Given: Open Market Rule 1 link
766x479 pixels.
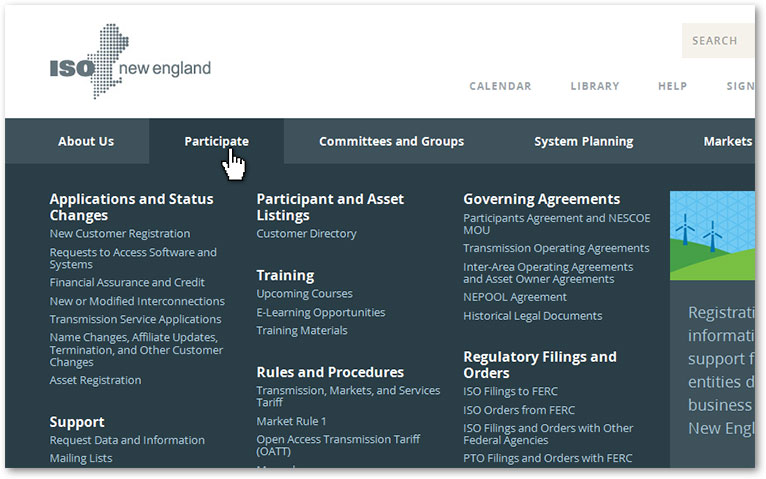Looking at the screenshot, I should click(x=291, y=421).
